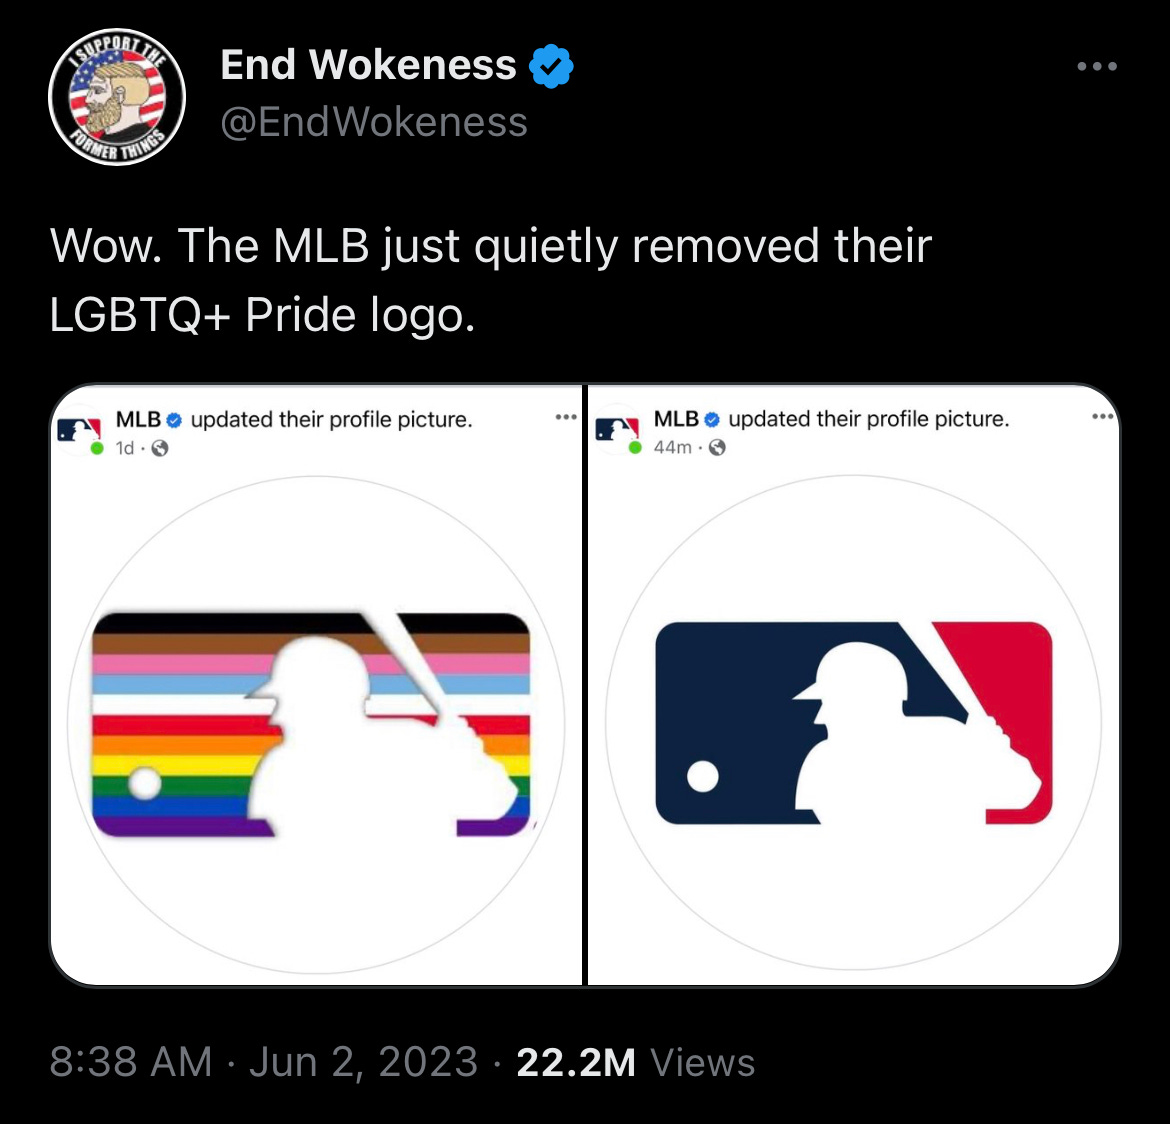The height and width of the screenshot is (1124, 1170).
Task: Click the blue verified badge beside End Wokeness
Action: tap(551, 66)
